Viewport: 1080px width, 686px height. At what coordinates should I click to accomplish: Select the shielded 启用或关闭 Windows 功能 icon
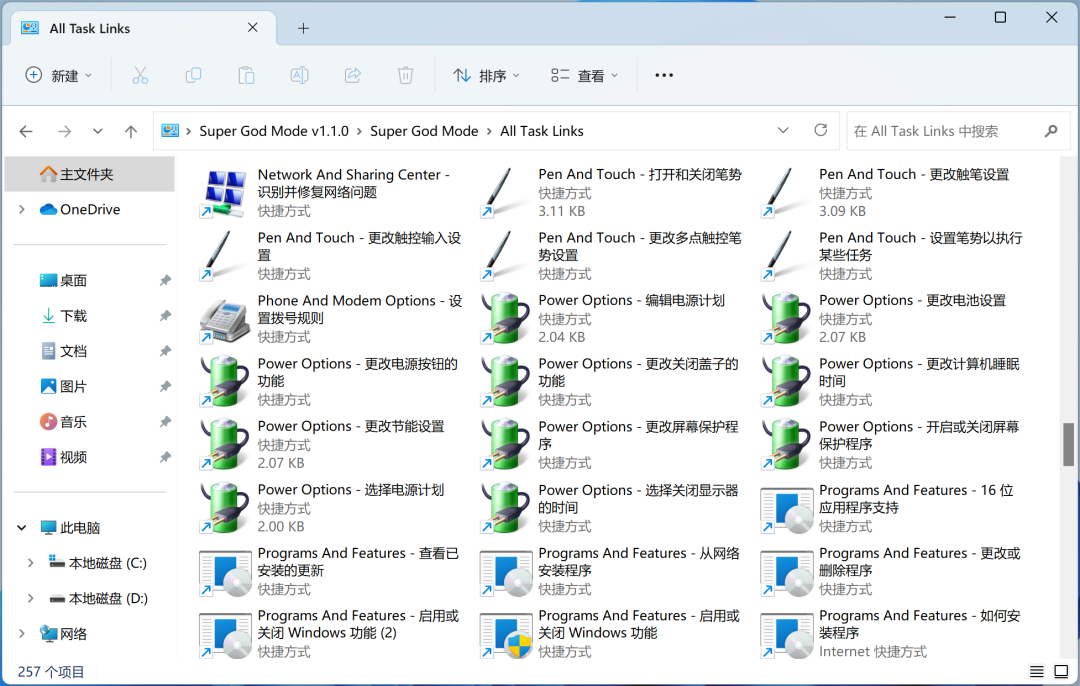pos(506,635)
